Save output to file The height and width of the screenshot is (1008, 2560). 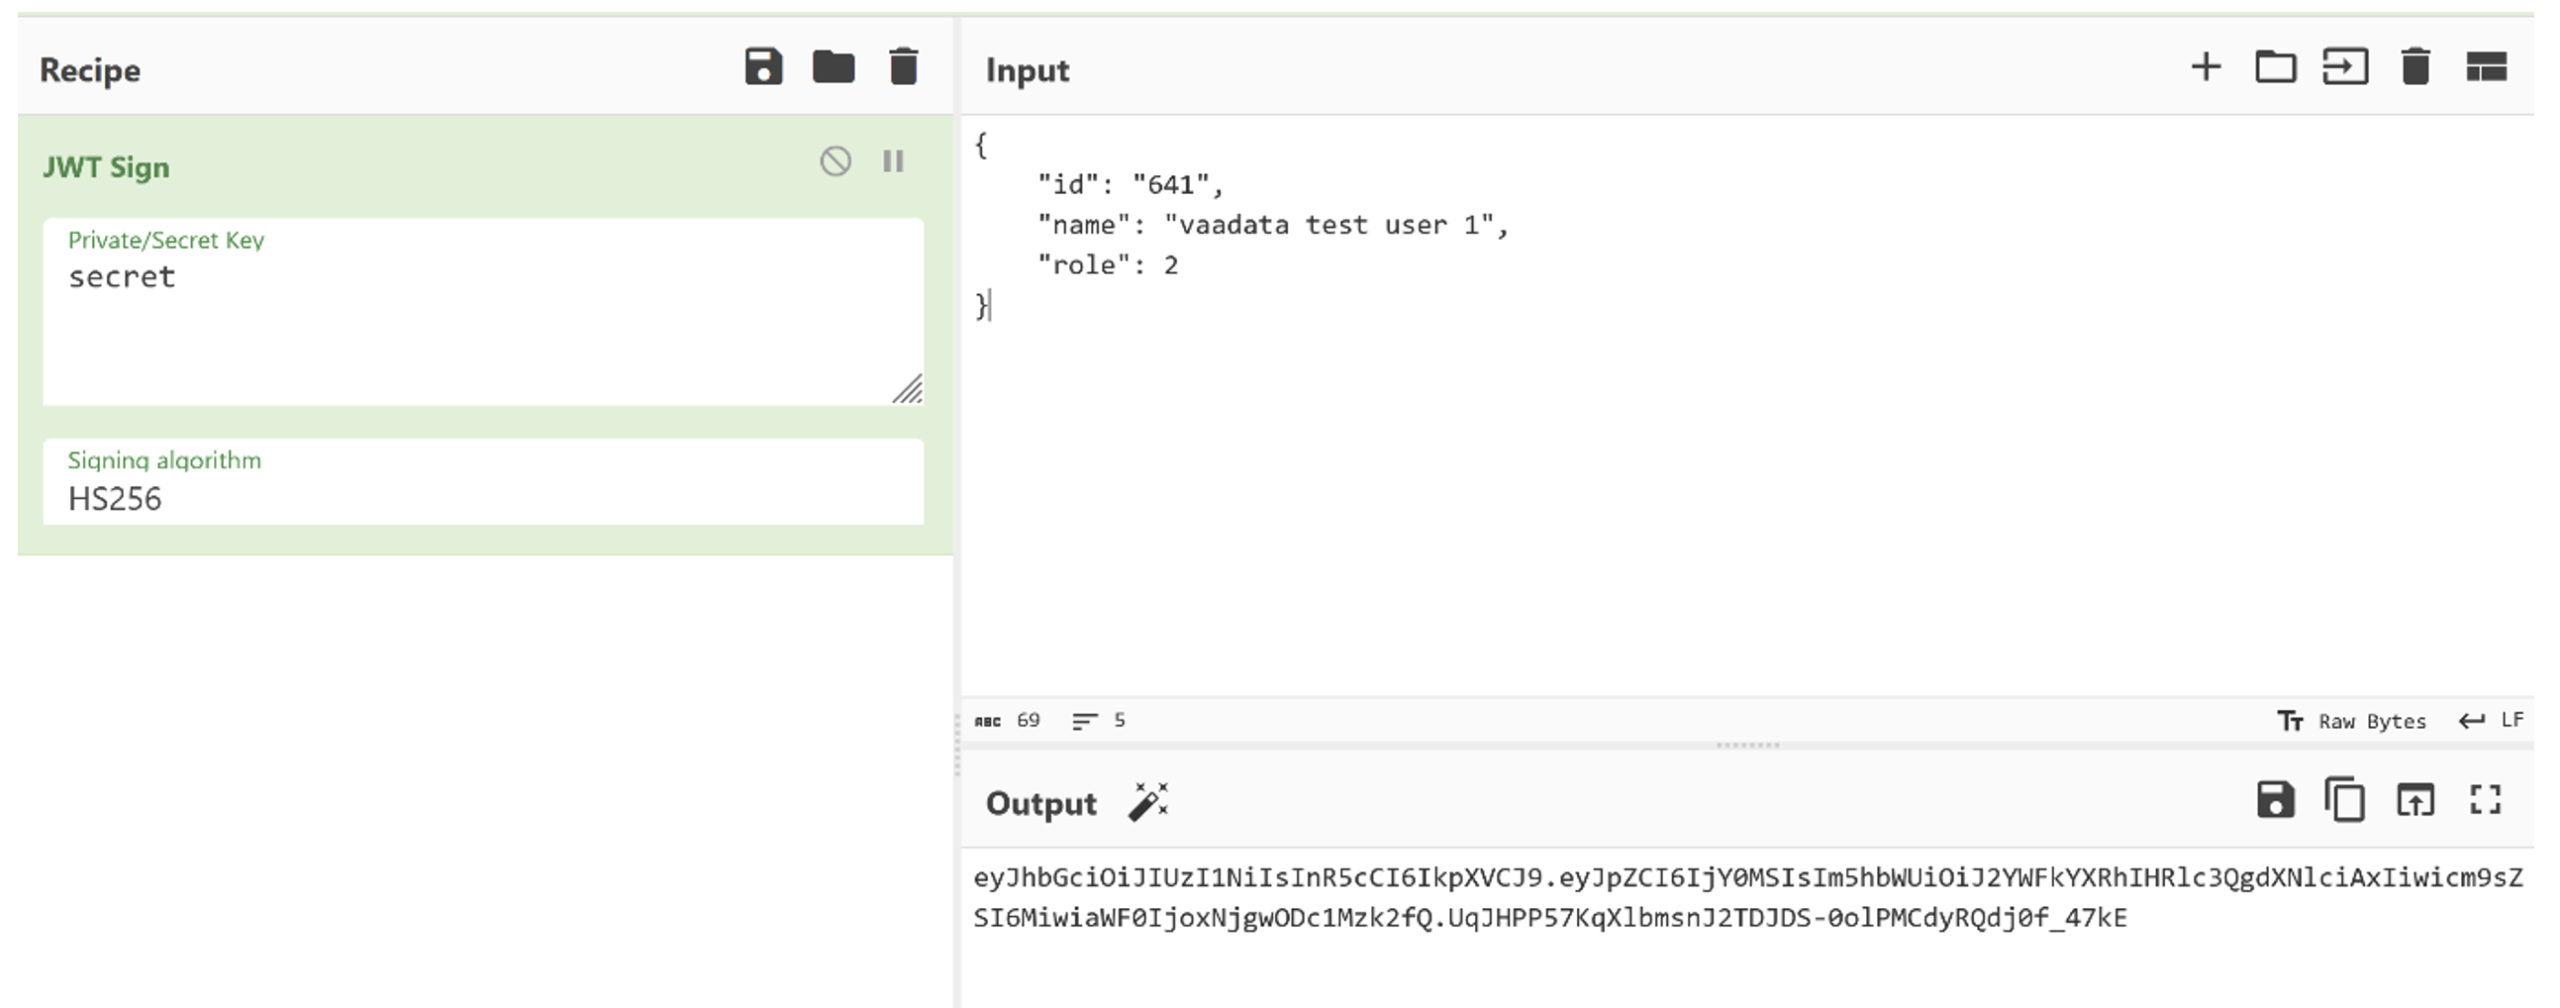[x=2275, y=801]
